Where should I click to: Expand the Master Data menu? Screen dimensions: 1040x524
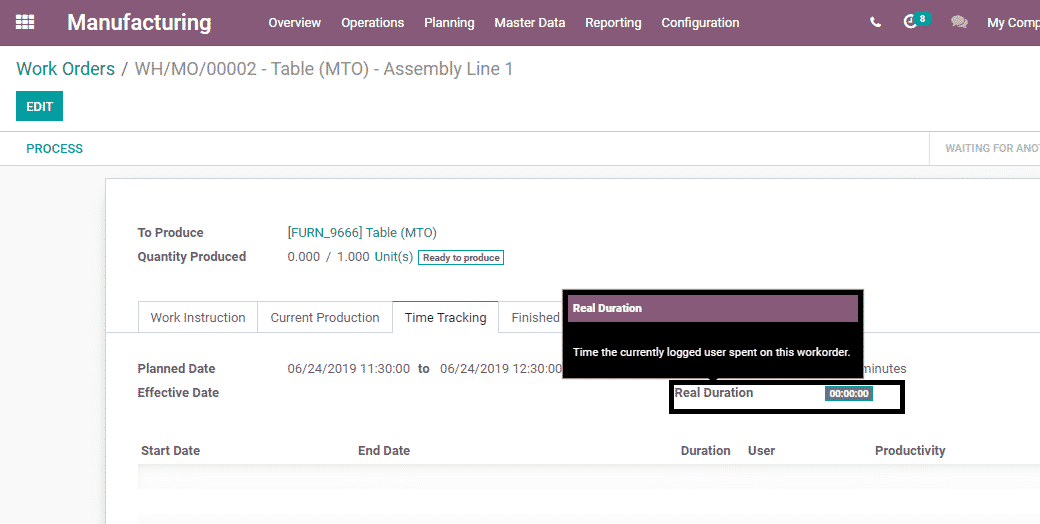pos(529,22)
